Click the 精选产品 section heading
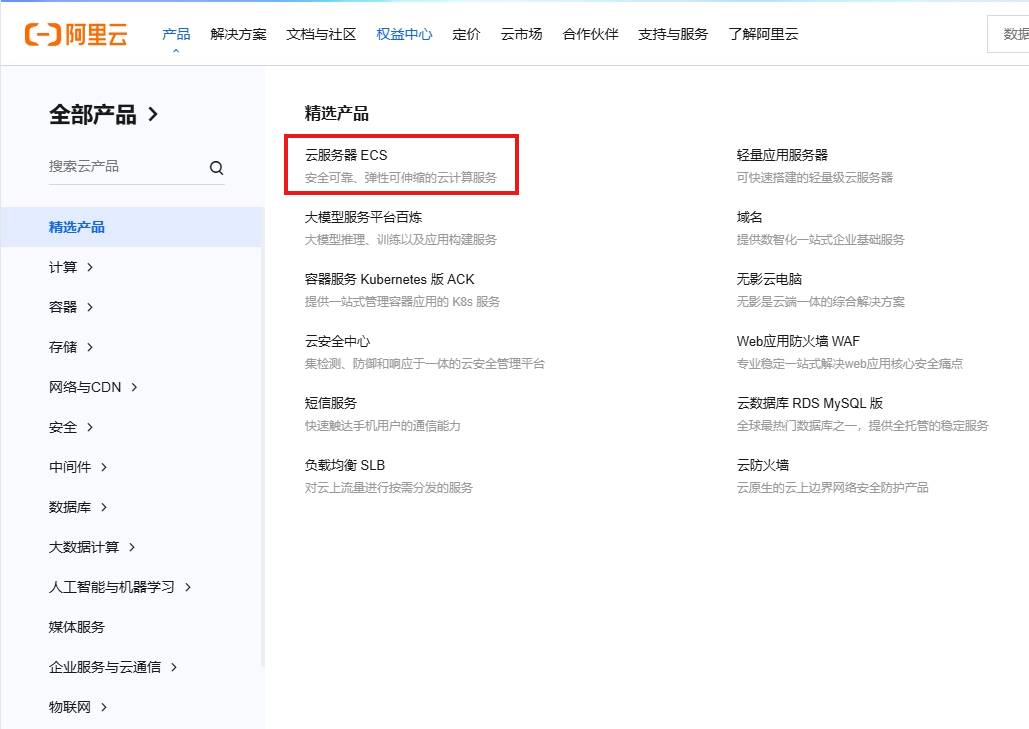The height and width of the screenshot is (729, 1029). 337,114
